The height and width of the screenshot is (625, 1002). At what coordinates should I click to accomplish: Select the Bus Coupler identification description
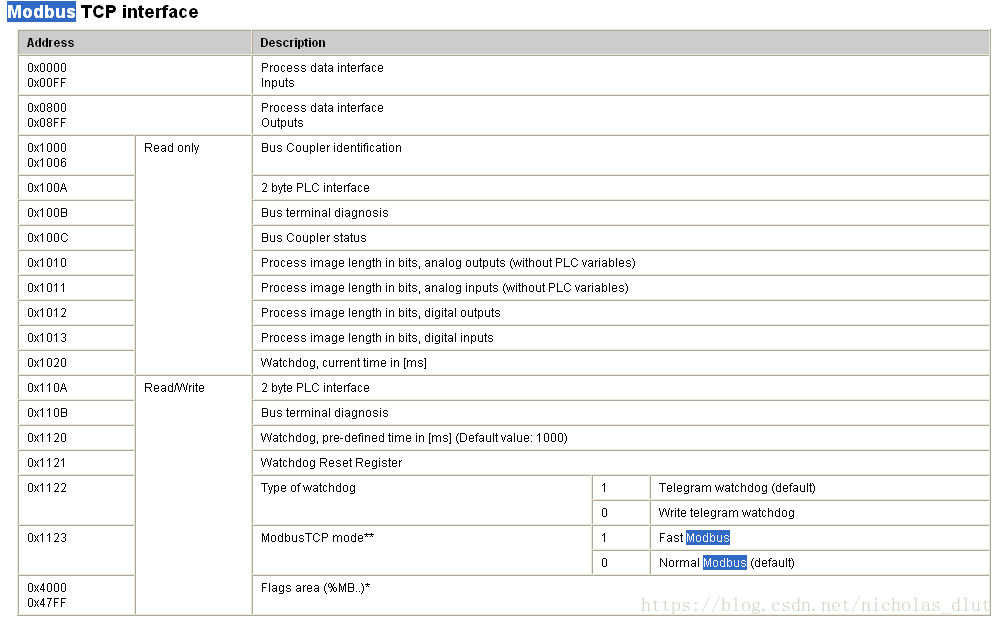coord(331,148)
